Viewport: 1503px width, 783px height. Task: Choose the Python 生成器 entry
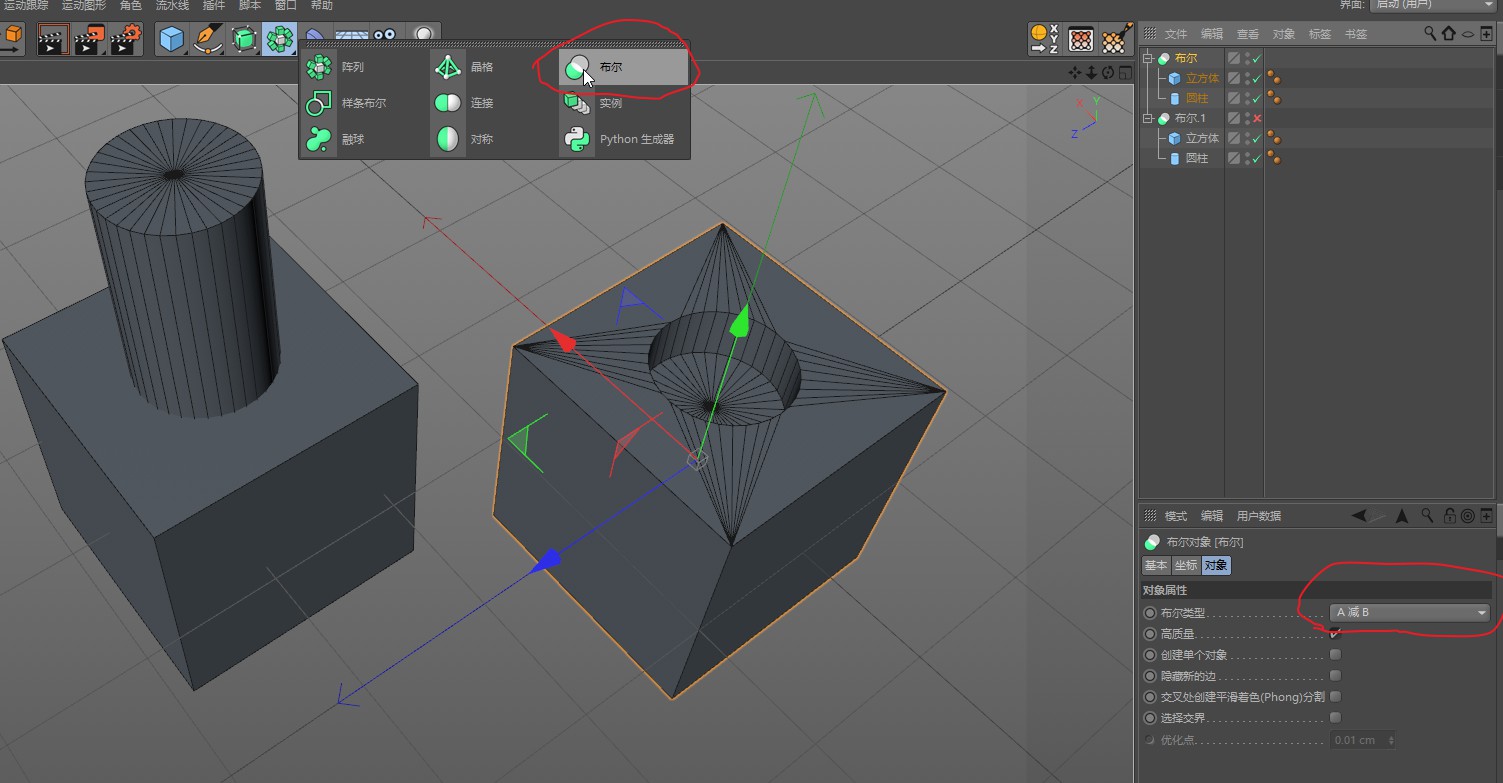(623, 139)
